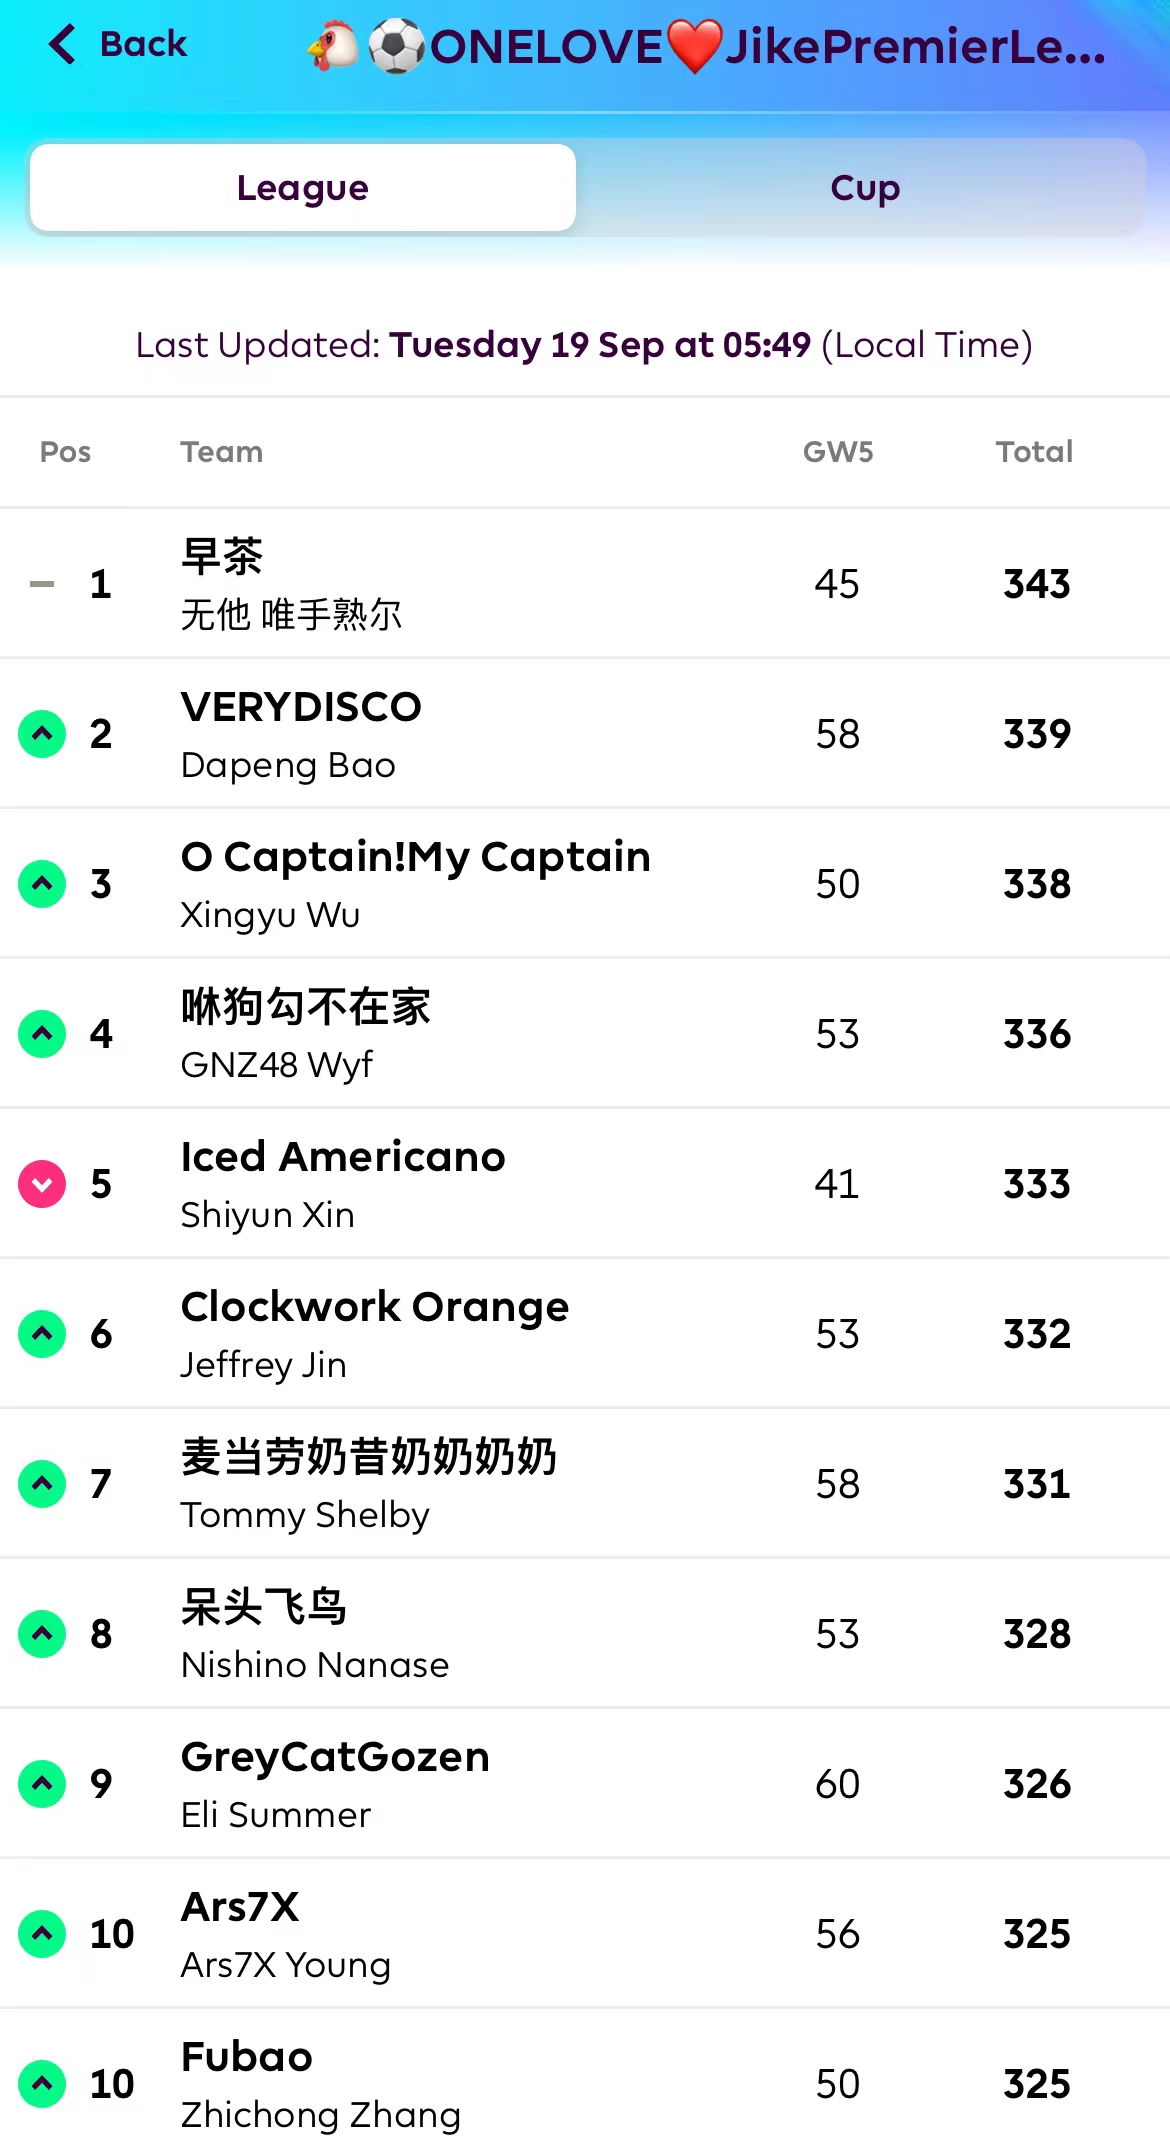Tap the Back arrow icon
Screen dimensions: 1170x2143
point(62,45)
